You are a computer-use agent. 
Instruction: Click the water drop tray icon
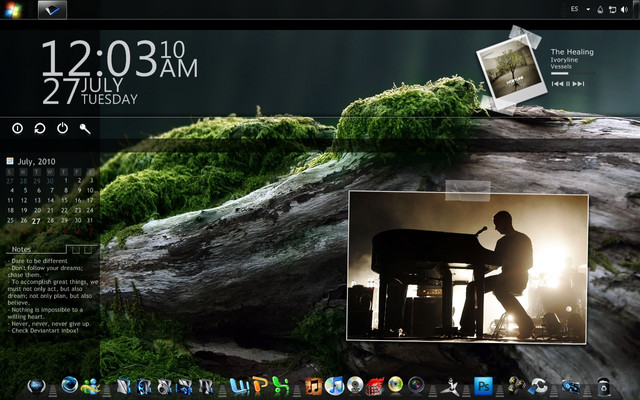click(x=600, y=10)
